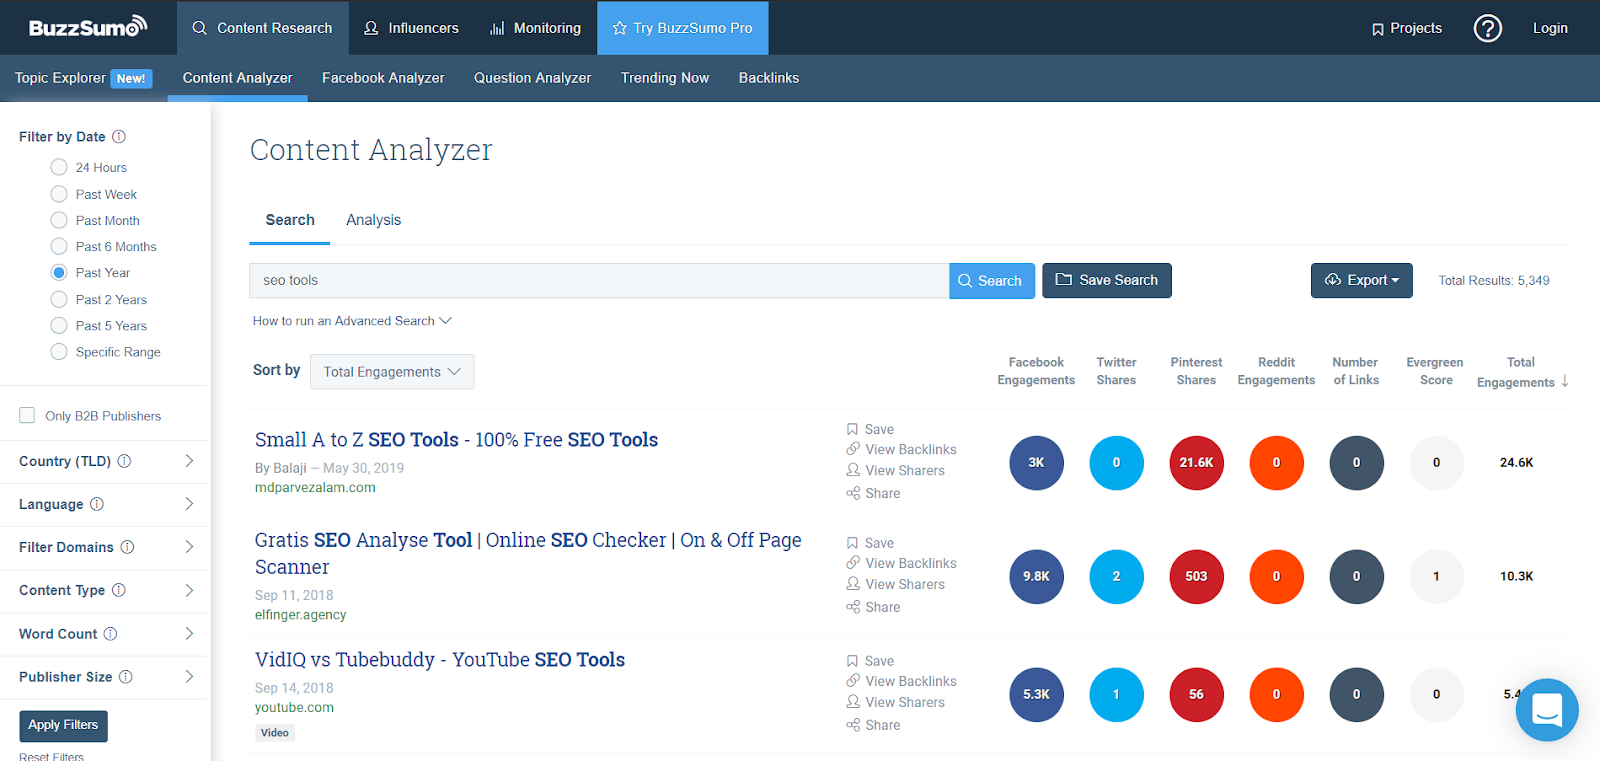Open the chat widget bubble
Viewport: 1600px width, 761px height.
[x=1547, y=710]
